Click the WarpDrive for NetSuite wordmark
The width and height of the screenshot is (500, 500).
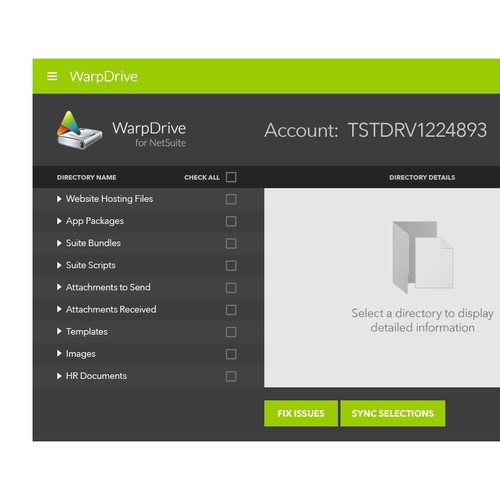pos(149,134)
